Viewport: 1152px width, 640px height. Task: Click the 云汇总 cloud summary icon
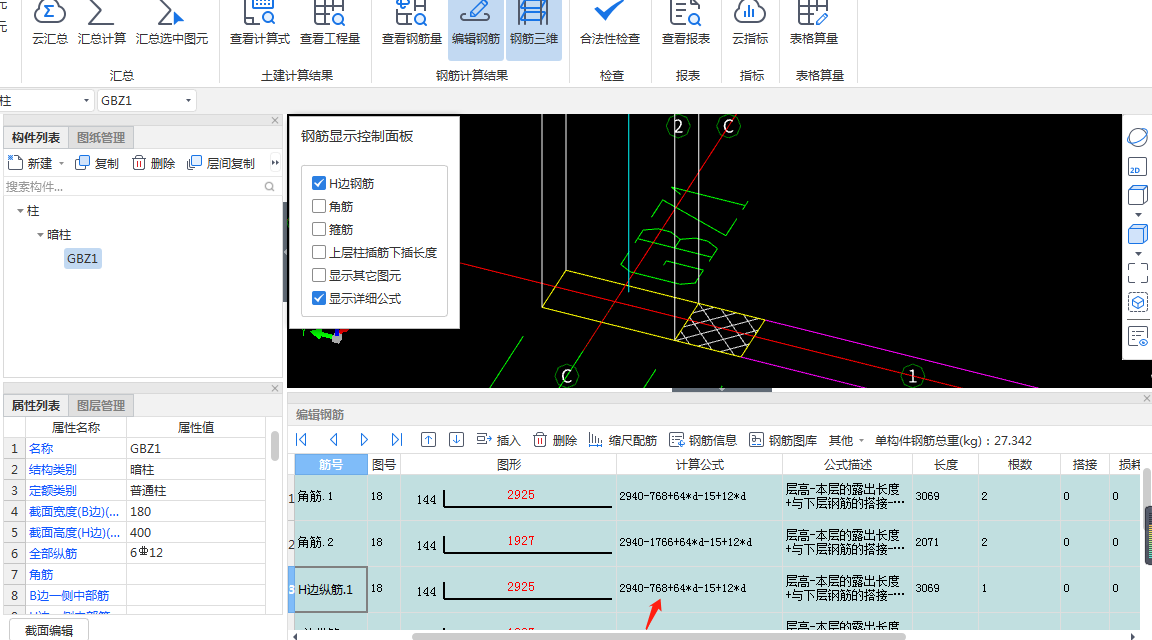click(50, 24)
